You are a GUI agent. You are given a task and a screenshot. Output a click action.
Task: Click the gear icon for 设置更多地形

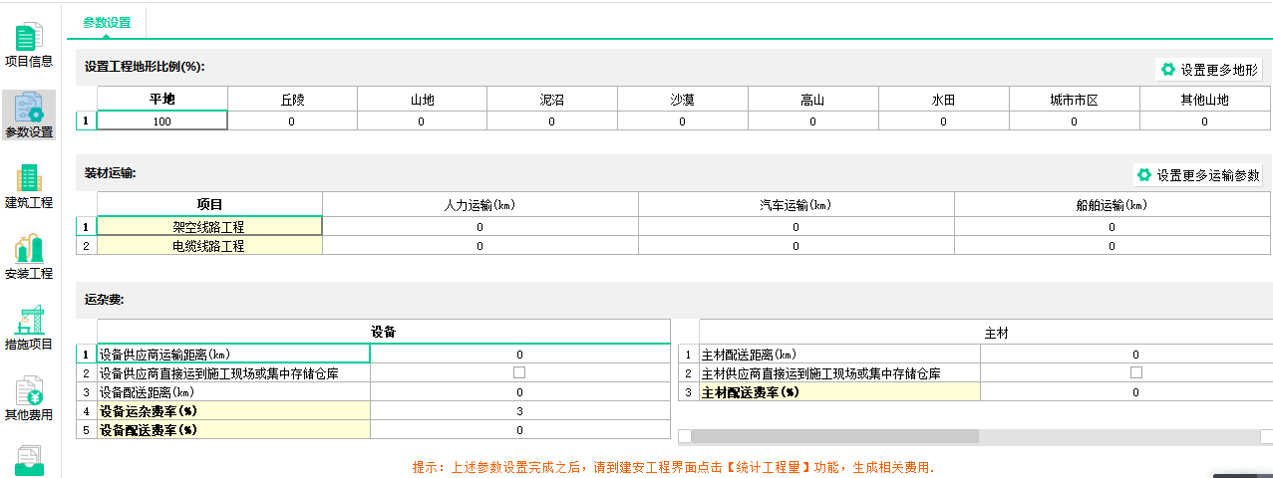click(1168, 70)
